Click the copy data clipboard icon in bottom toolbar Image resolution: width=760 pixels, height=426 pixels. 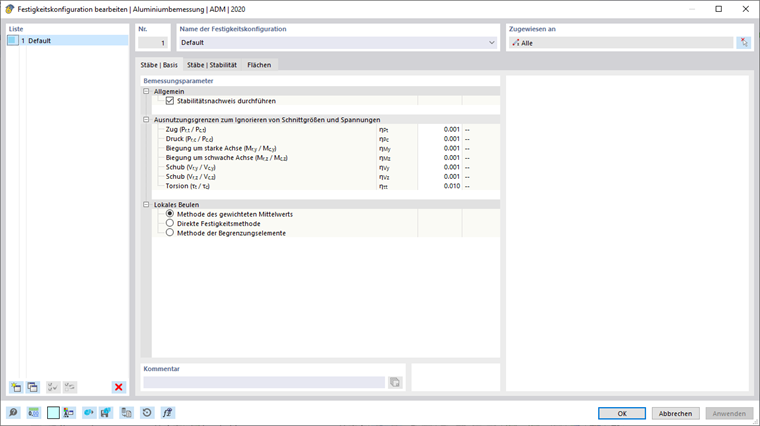click(x=127, y=412)
